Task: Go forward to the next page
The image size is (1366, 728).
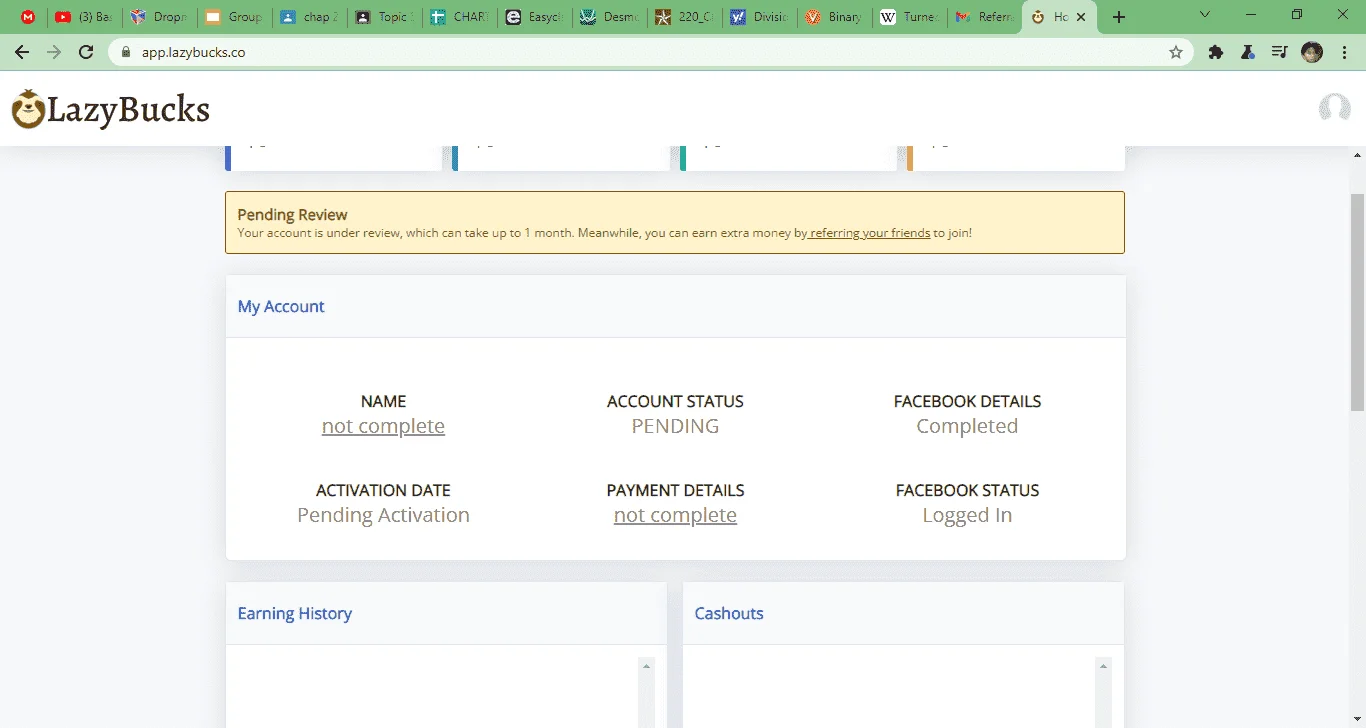Action: [54, 52]
